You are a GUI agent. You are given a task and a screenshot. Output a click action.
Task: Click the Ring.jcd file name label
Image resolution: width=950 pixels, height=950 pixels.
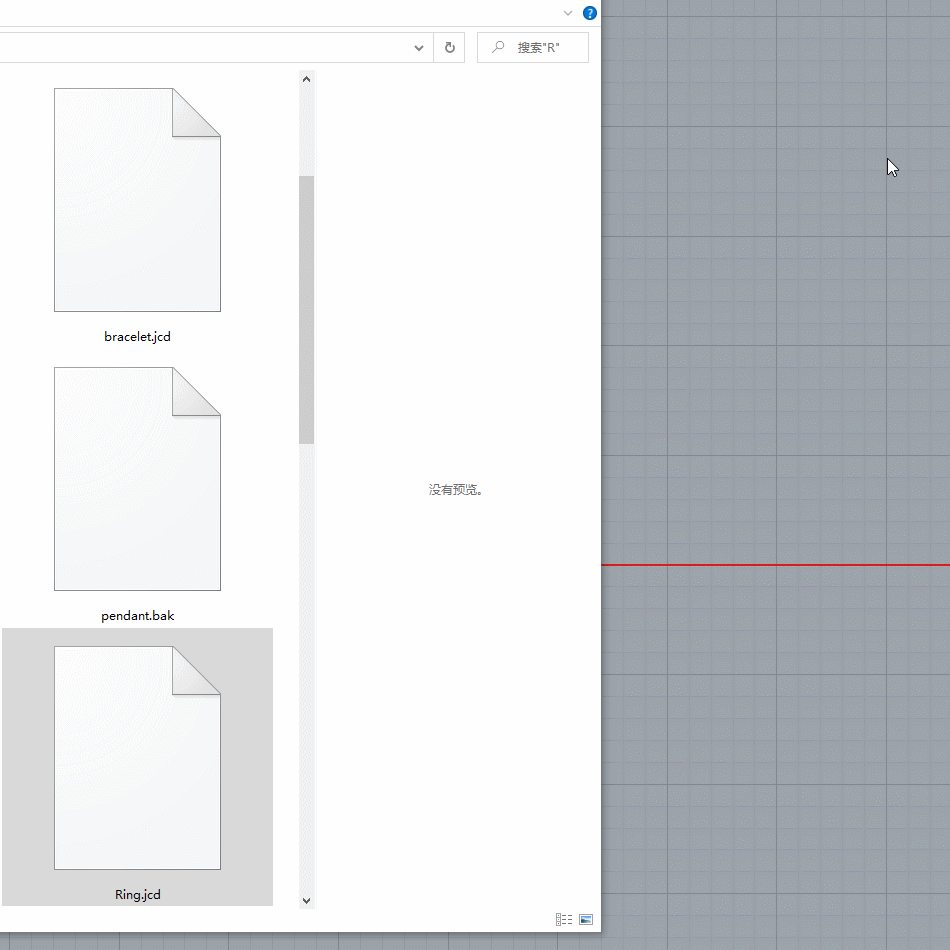pyautogui.click(x=137, y=895)
